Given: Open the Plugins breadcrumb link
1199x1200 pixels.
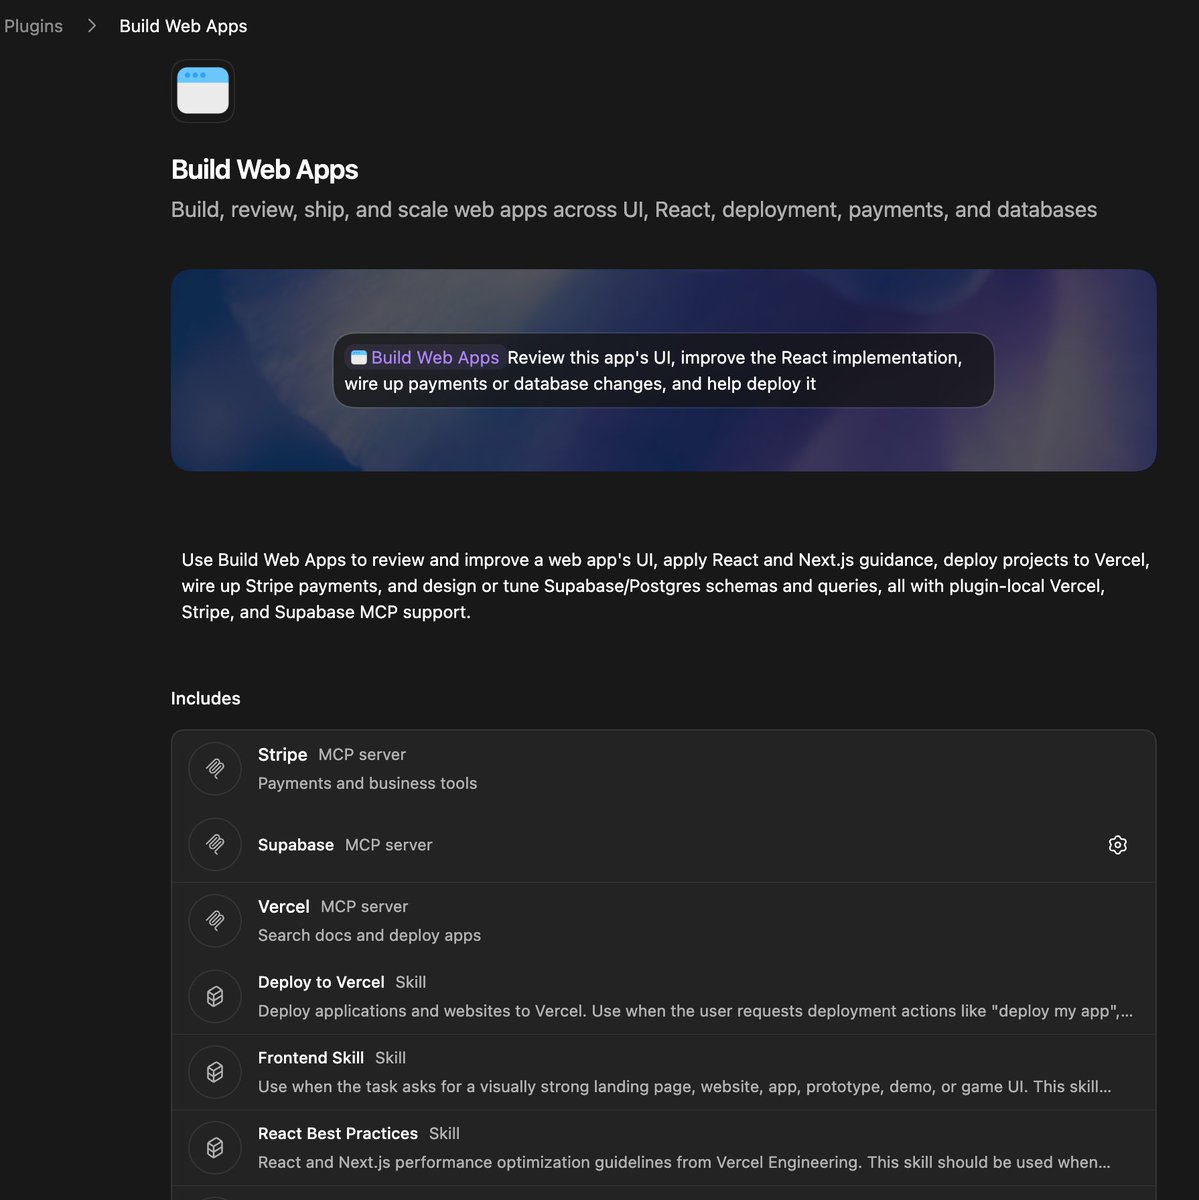Looking at the screenshot, I should click(x=33, y=26).
